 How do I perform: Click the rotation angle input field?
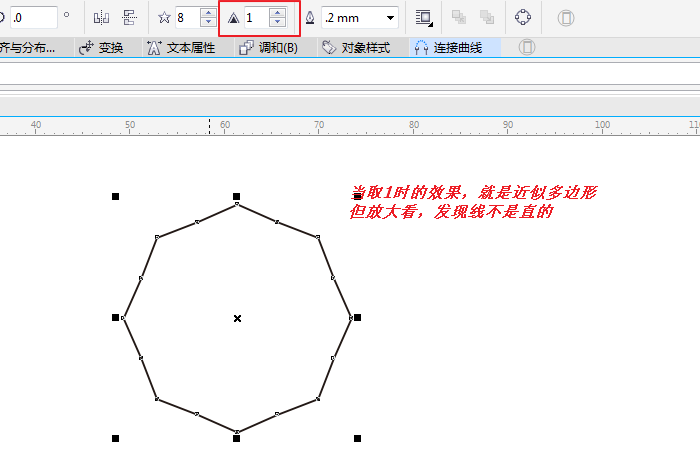coord(33,18)
